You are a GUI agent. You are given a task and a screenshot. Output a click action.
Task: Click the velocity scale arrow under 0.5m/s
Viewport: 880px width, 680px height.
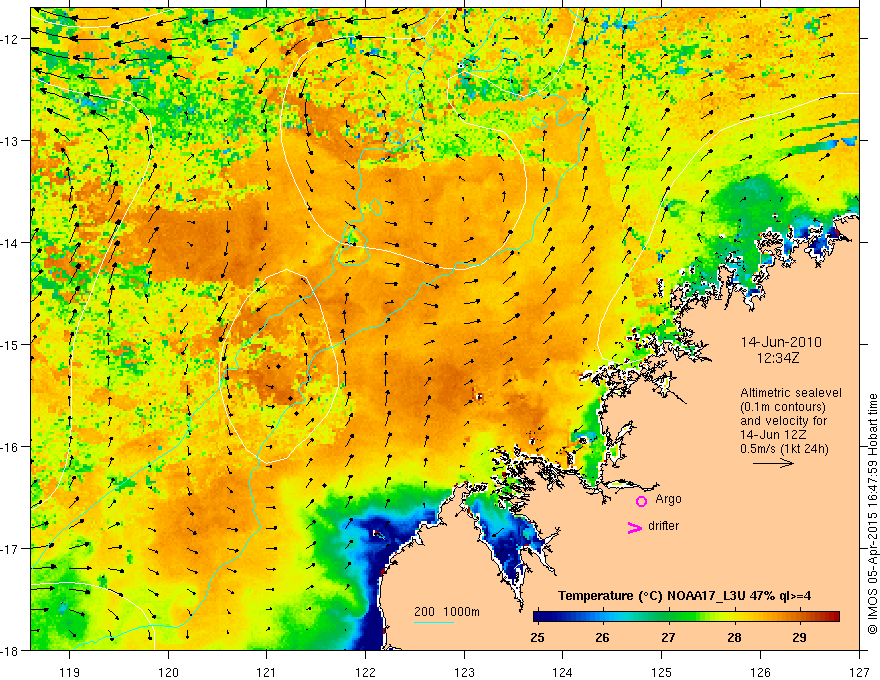(x=773, y=463)
